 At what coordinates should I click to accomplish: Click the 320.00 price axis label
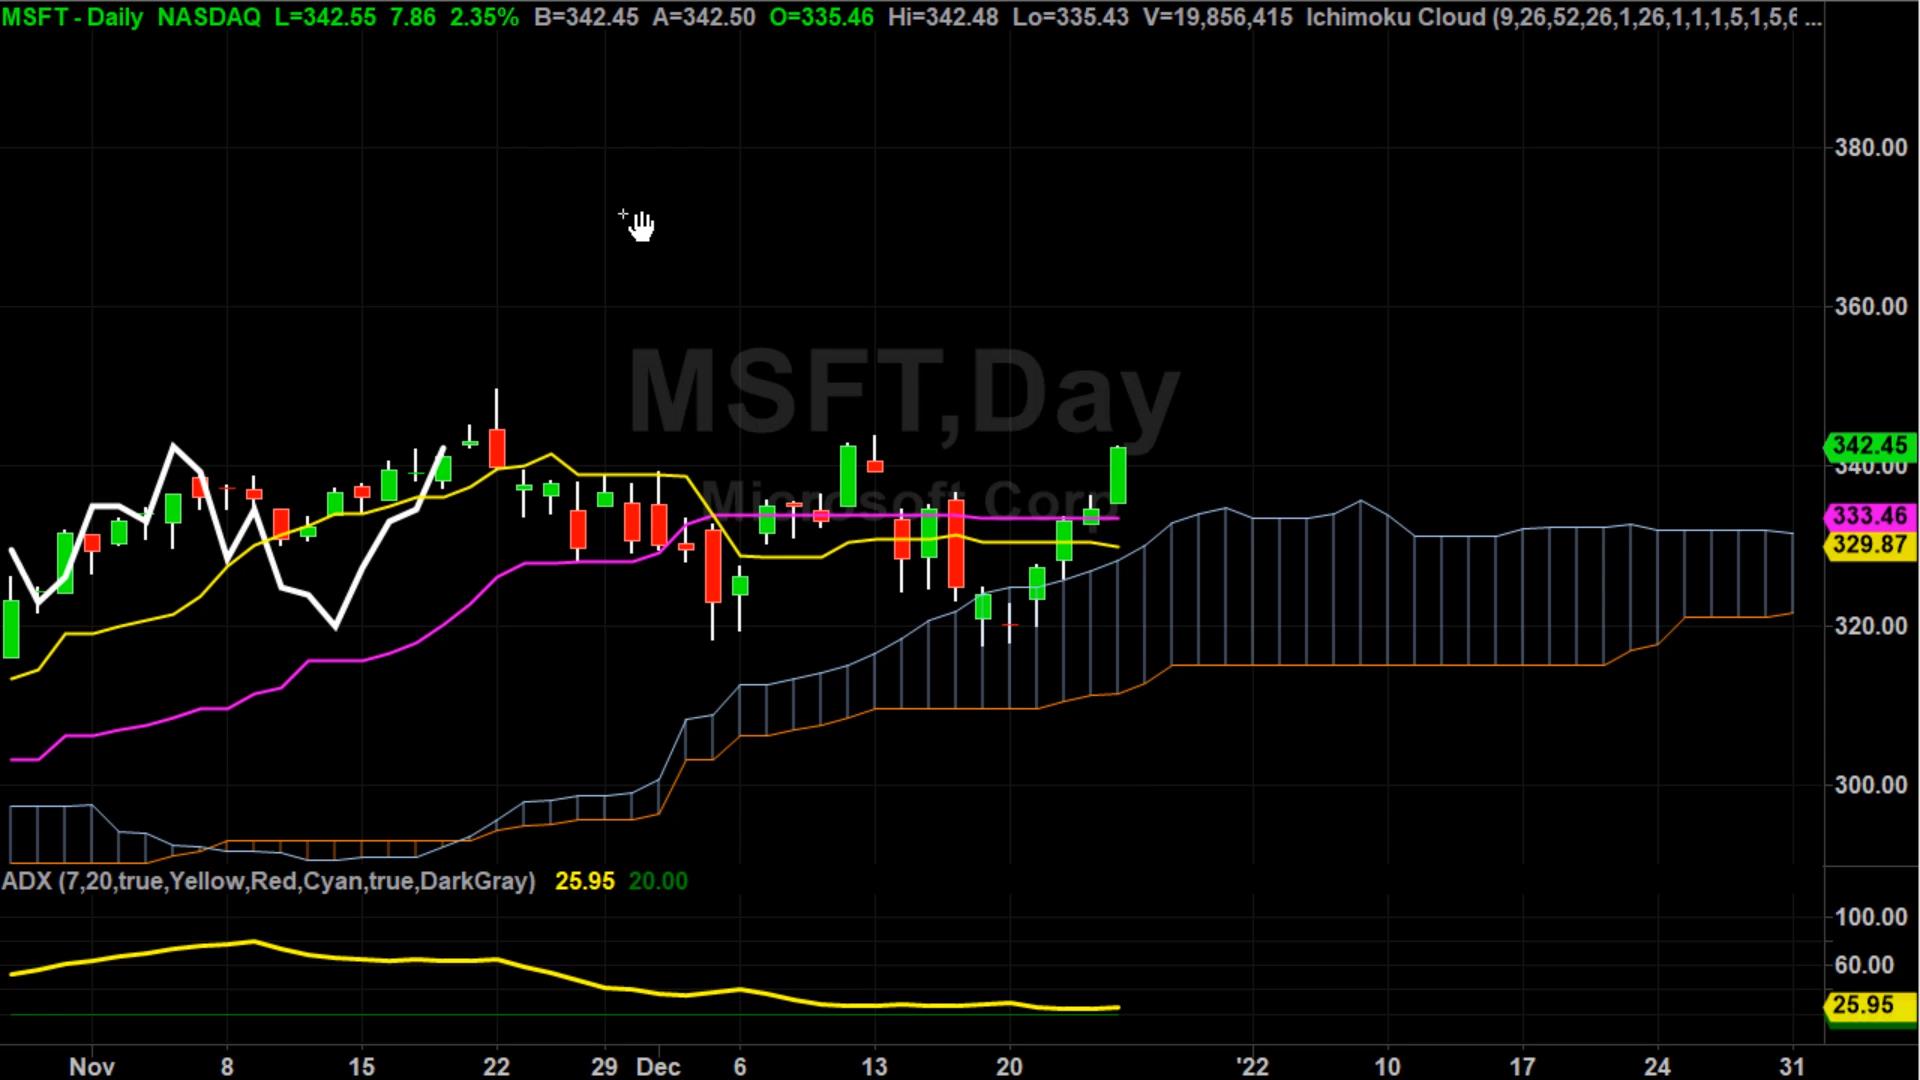1871,626
